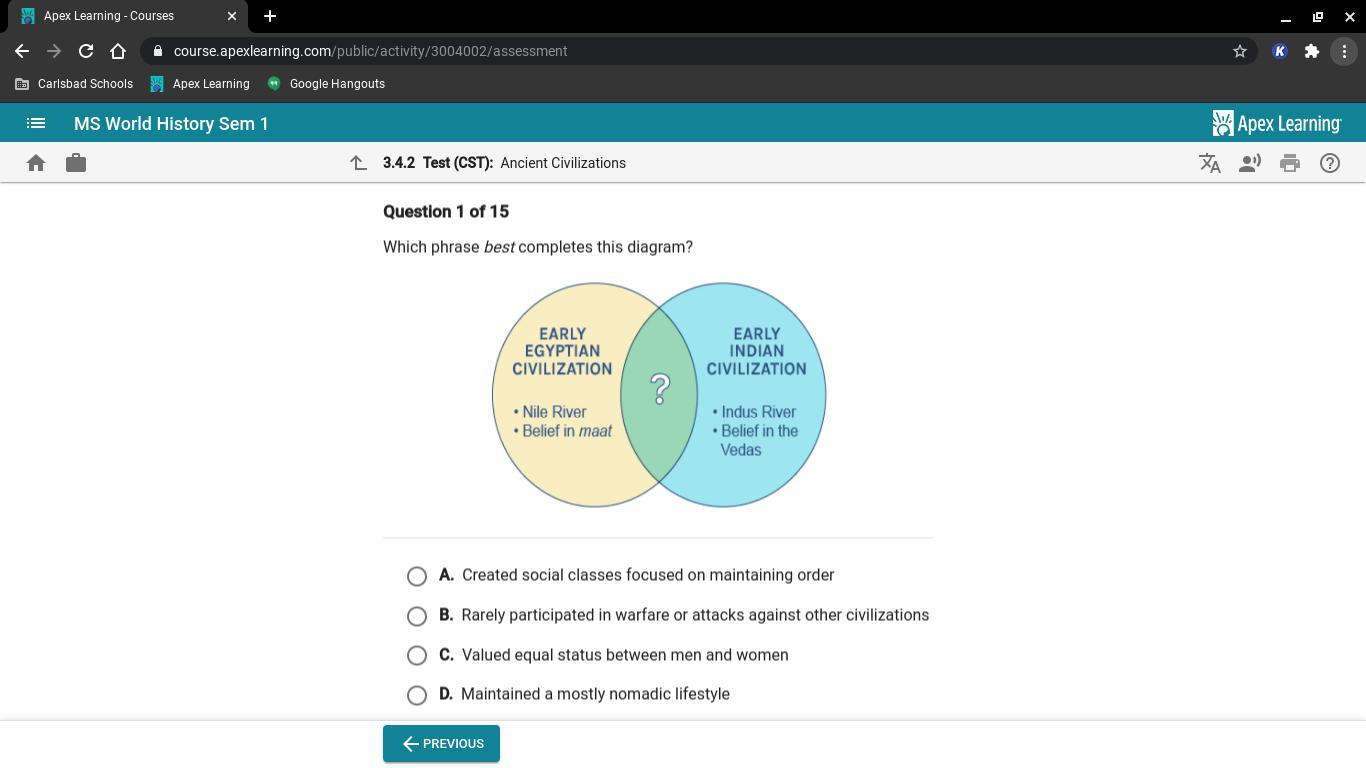1366x768 pixels.
Task: Open the briefcase resources icon
Action: tap(76, 163)
